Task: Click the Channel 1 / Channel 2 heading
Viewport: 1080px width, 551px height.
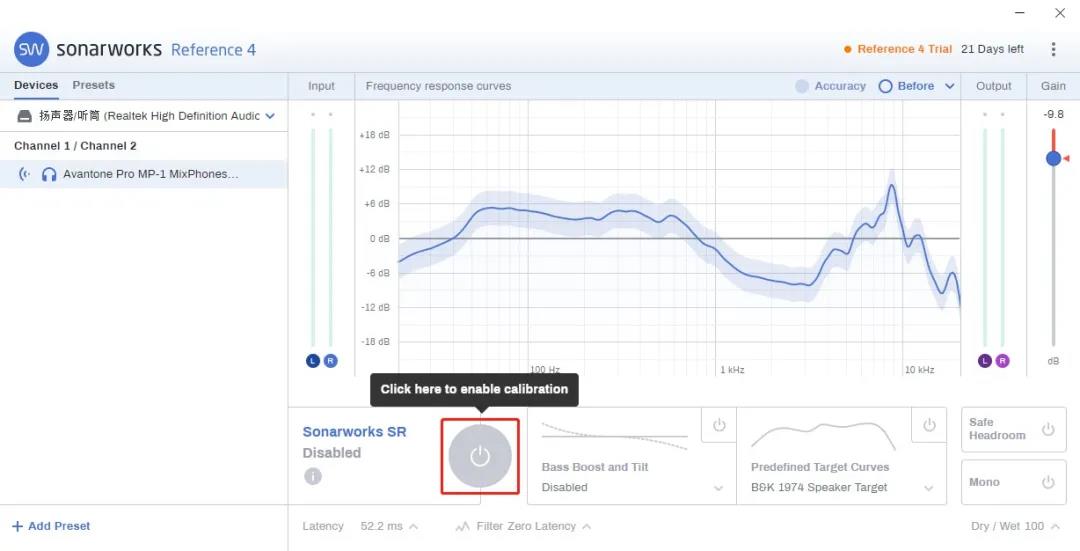Action: (75, 146)
